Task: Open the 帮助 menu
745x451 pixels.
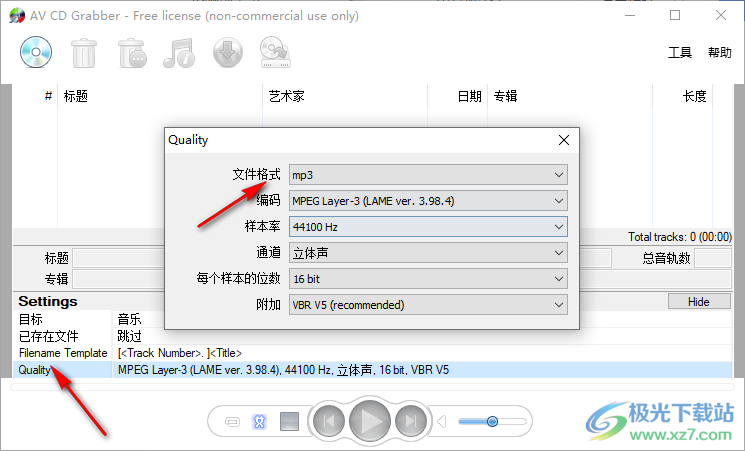Action: pyautogui.click(x=720, y=52)
